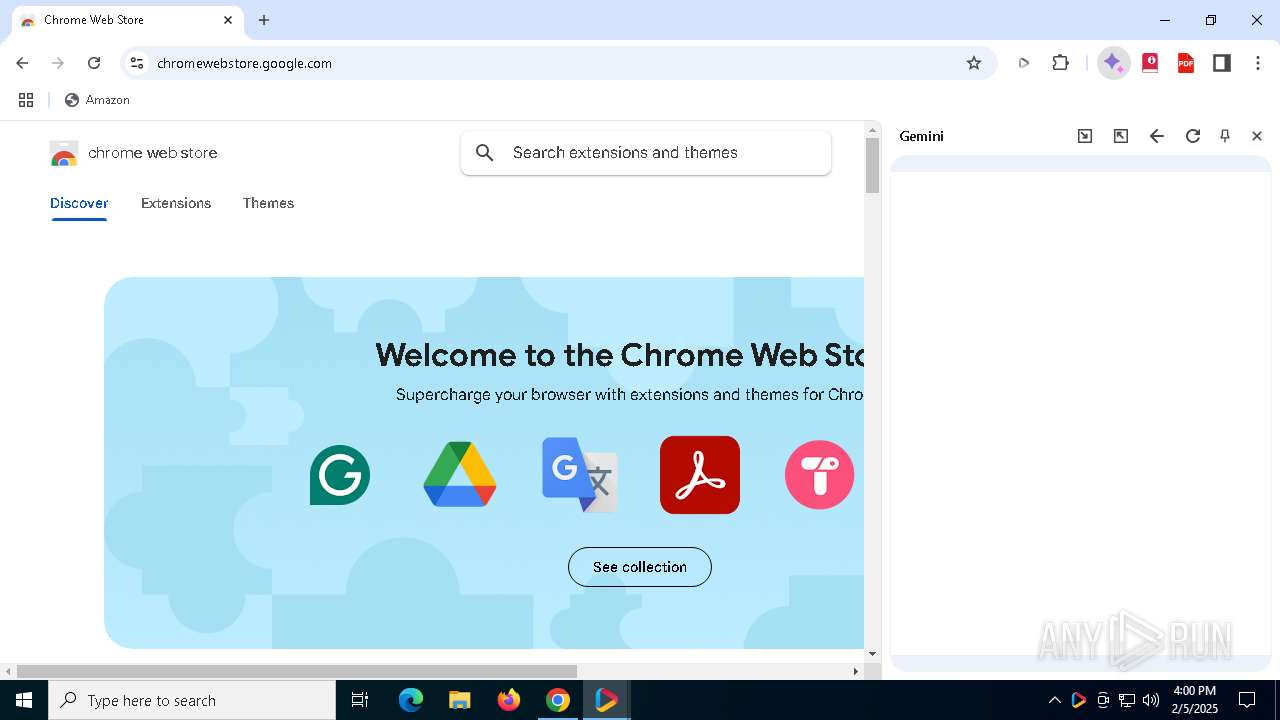The height and width of the screenshot is (720, 1280).
Task: Refresh the Gemini side panel
Action: point(1193,136)
